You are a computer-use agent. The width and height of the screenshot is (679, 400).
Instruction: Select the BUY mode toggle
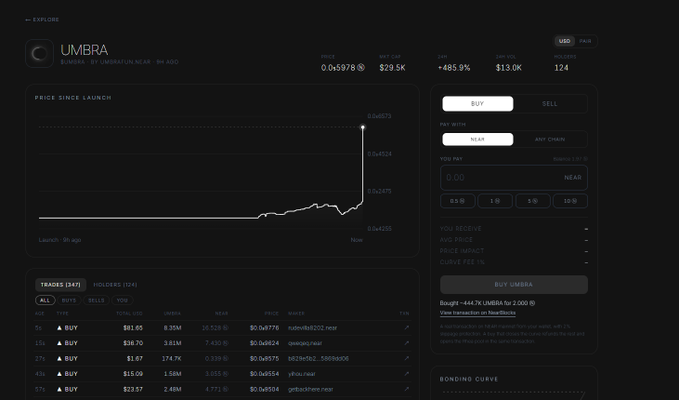click(x=478, y=104)
